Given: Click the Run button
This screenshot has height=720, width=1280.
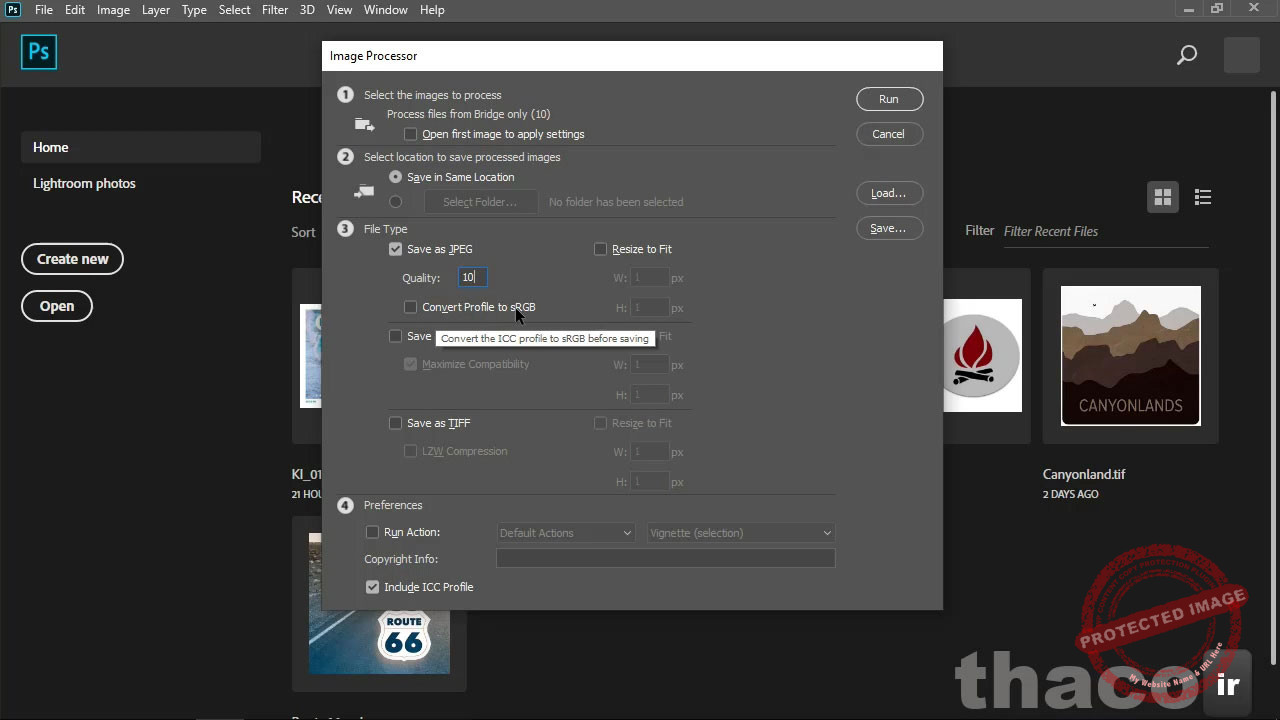Looking at the screenshot, I should coord(888,98).
